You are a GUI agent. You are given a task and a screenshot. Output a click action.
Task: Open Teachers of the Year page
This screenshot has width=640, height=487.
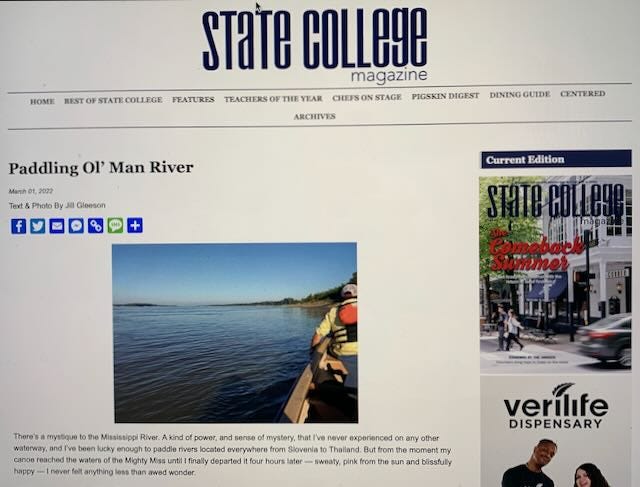(x=273, y=99)
